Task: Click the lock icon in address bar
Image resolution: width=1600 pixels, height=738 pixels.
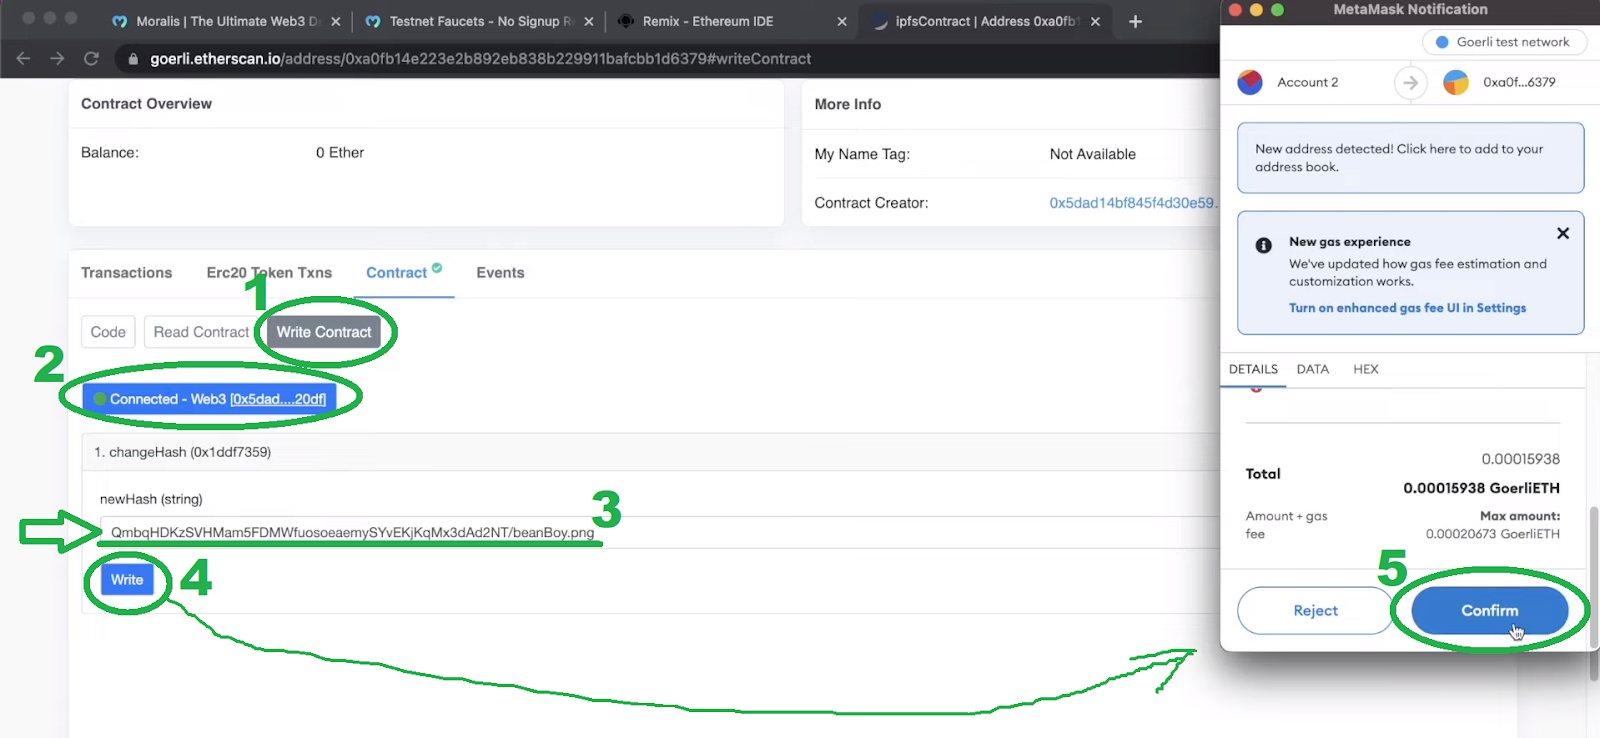Action: [x=133, y=59]
